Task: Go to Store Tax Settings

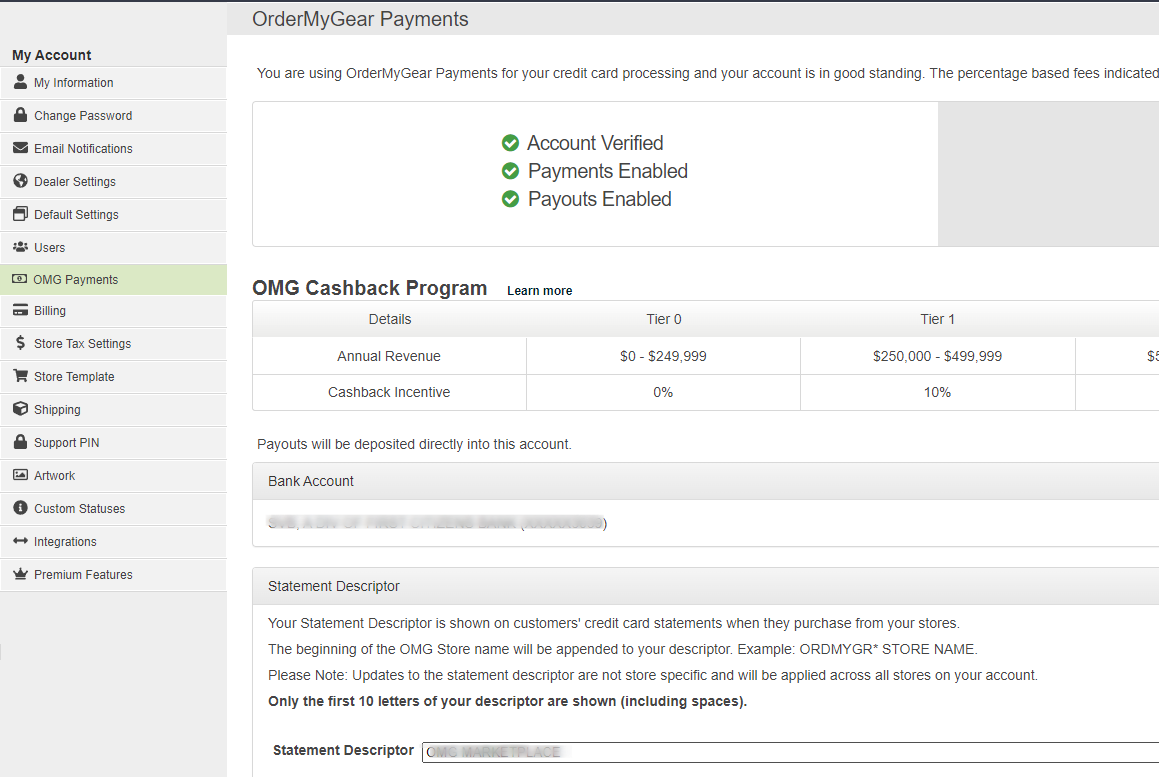Action: tap(114, 344)
